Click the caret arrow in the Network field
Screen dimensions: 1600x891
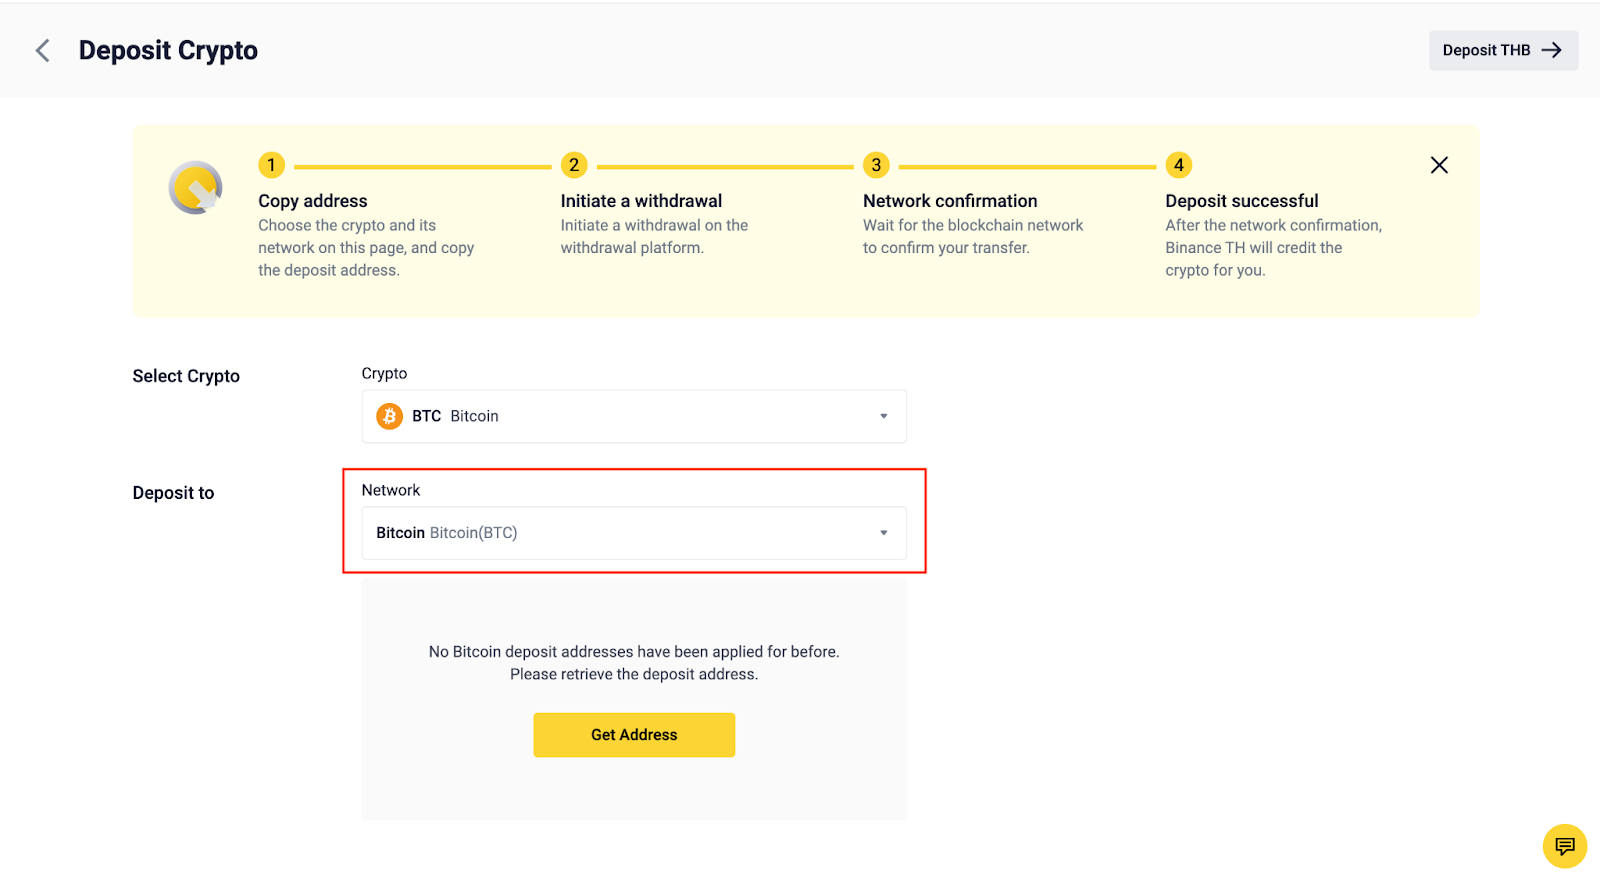point(883,533)
